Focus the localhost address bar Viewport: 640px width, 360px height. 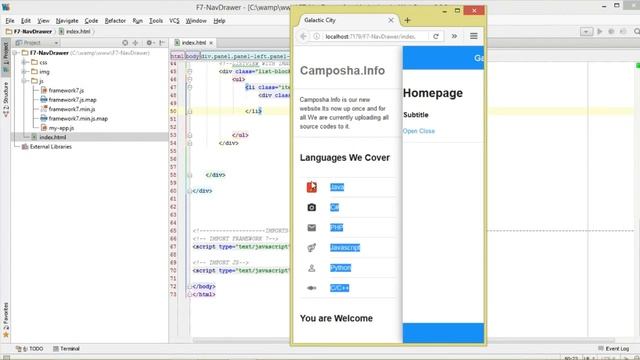click(371, 36)
